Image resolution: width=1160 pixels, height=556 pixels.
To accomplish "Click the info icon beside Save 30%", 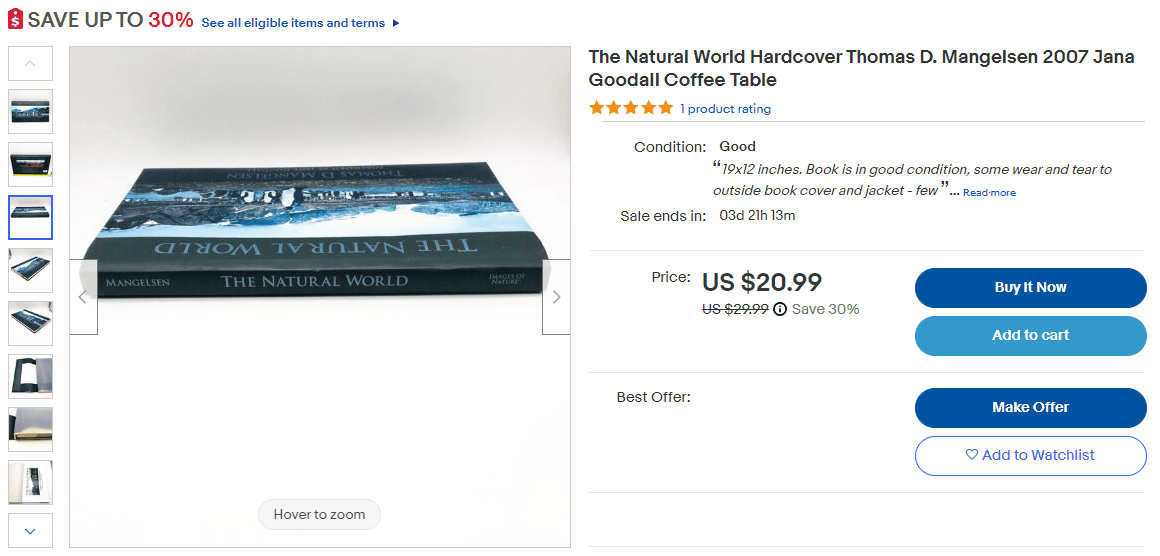I will (x=780, y=309).
